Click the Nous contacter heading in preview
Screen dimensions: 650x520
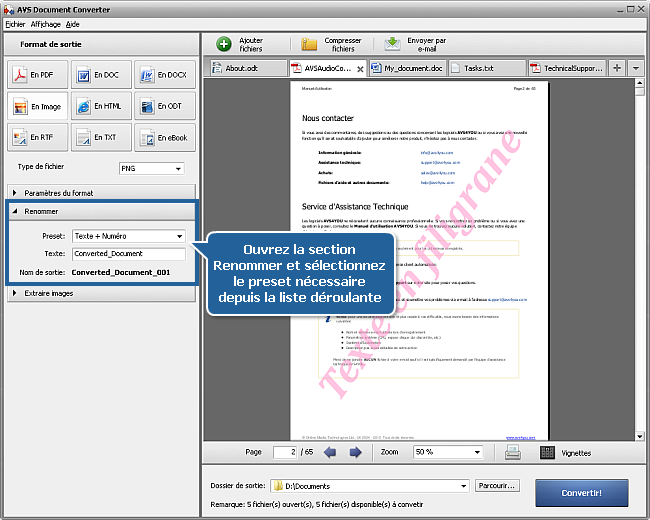(327, 118)
